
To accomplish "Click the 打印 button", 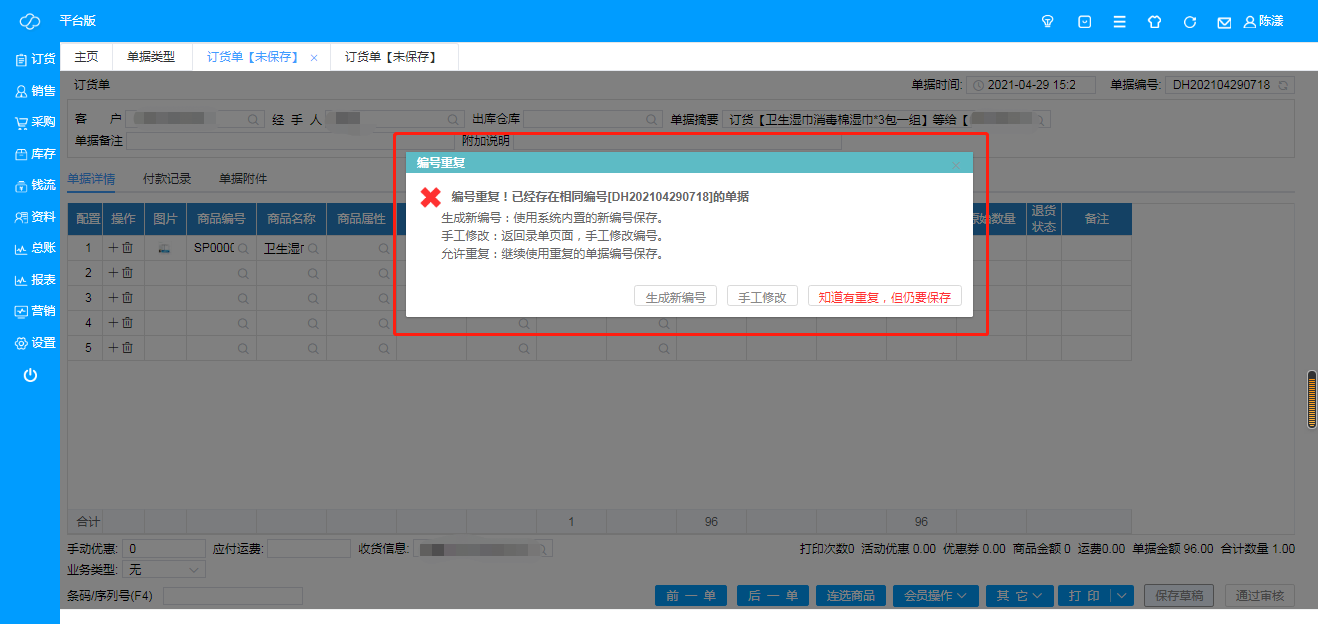I will (x=1085, y=596).
